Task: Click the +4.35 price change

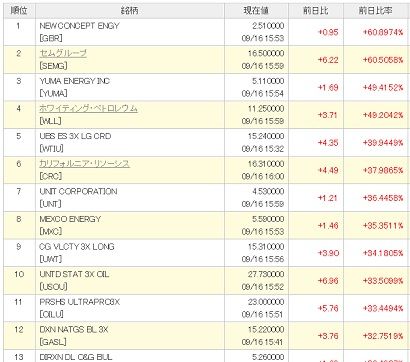Action: [328, 143]
